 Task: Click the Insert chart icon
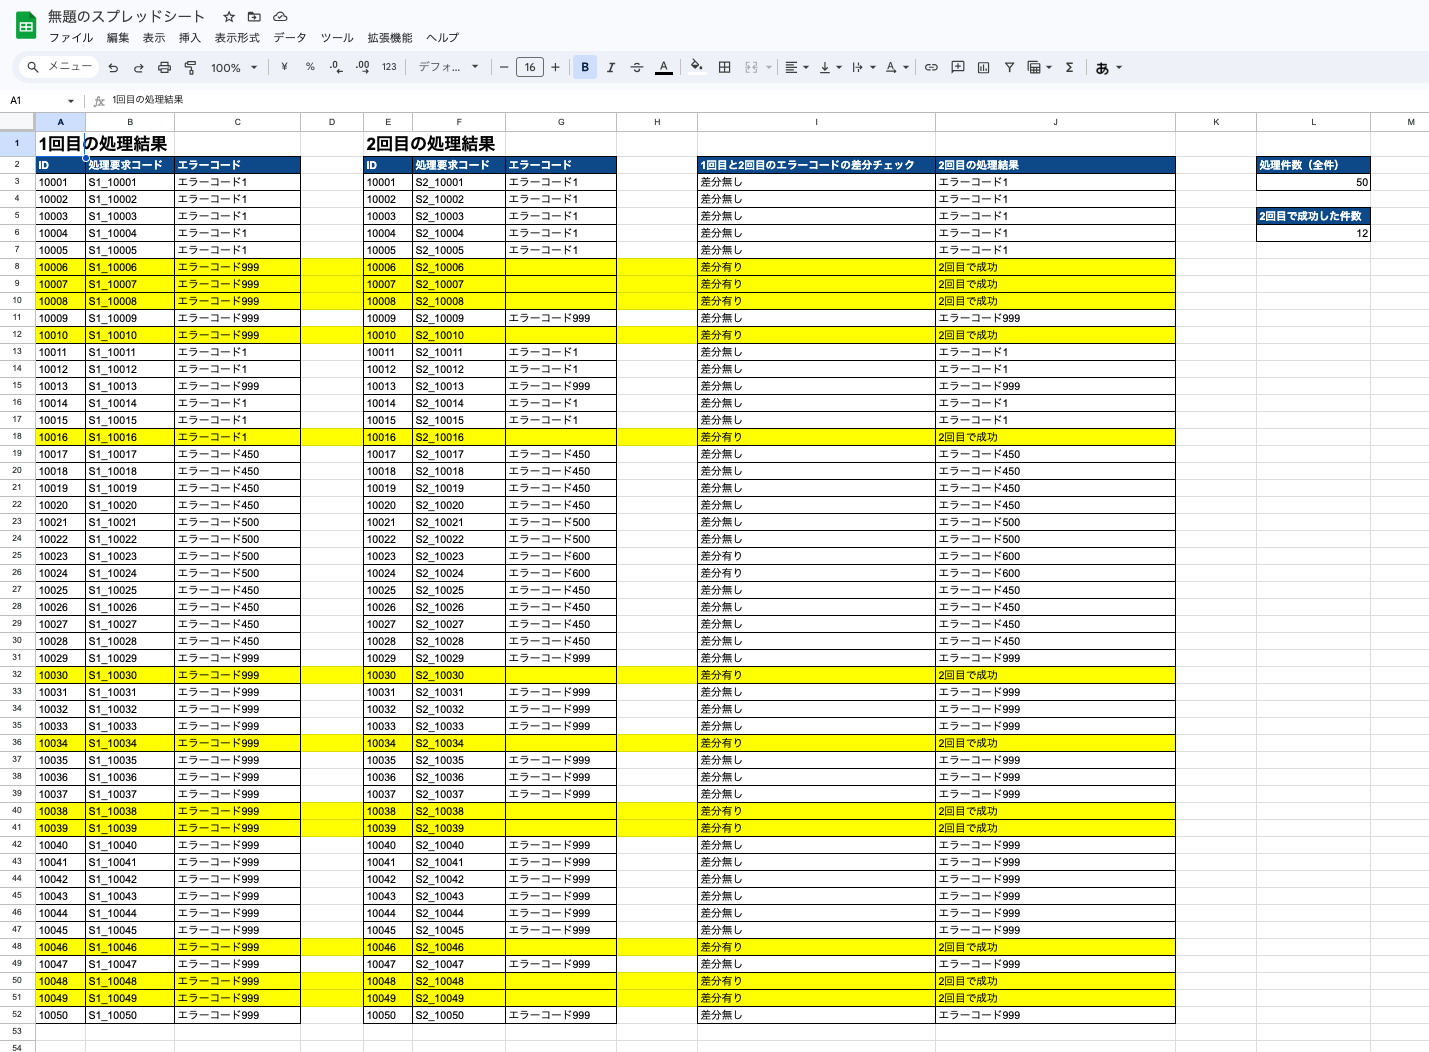point(984,67)
